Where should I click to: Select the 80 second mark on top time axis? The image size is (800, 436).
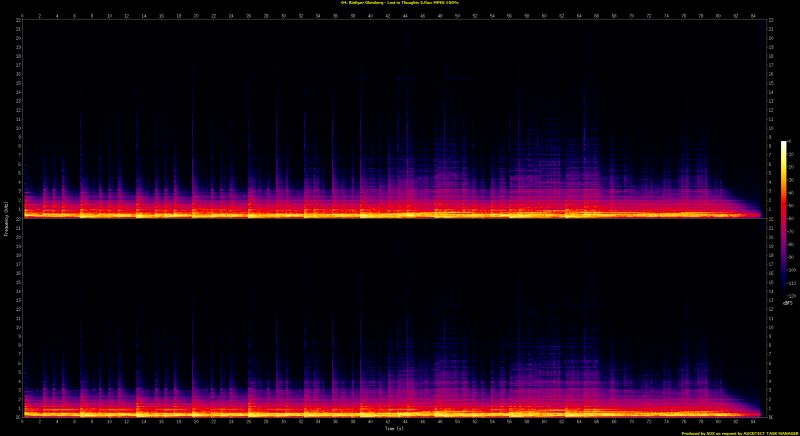click(718, 16)
